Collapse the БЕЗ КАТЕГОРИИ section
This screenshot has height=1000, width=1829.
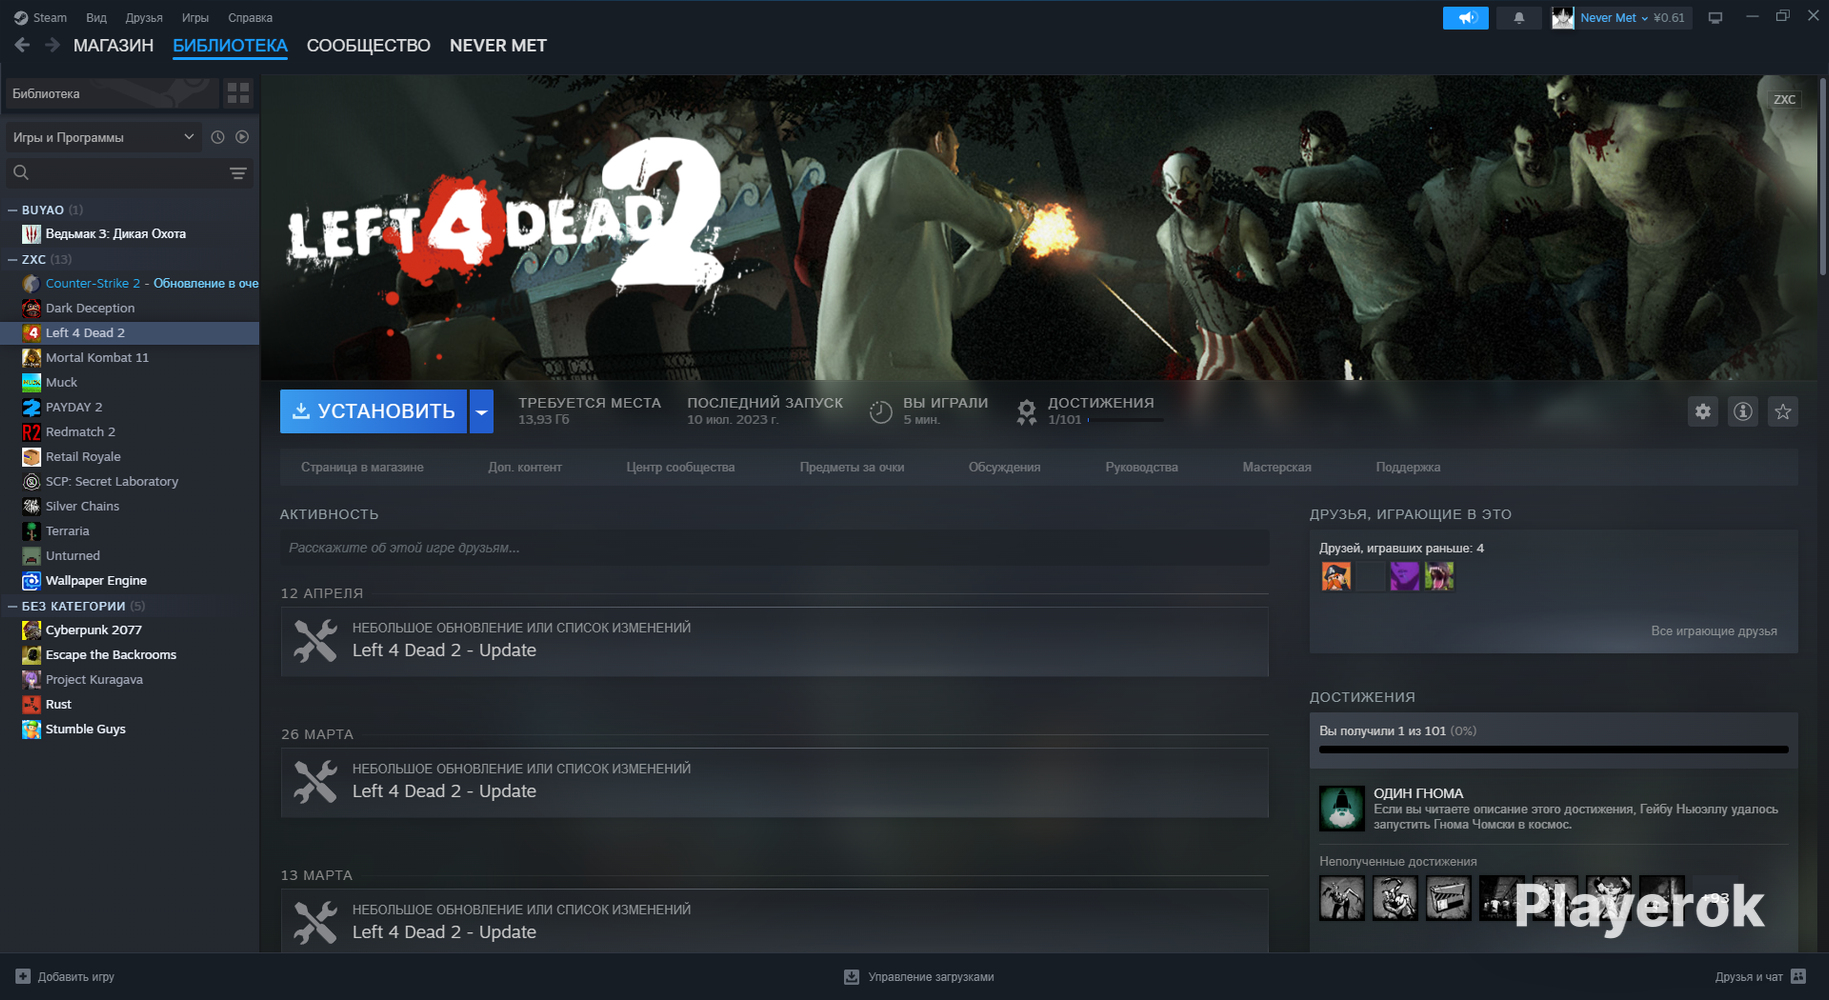[12, 606]
